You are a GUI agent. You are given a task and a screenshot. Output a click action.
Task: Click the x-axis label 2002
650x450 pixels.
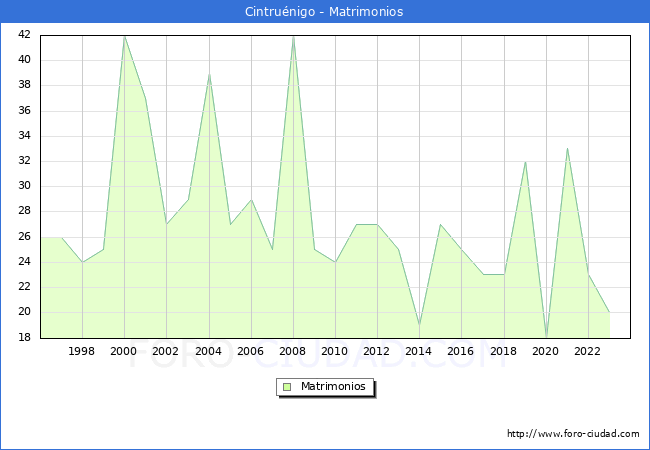click(x=165, y=351)
